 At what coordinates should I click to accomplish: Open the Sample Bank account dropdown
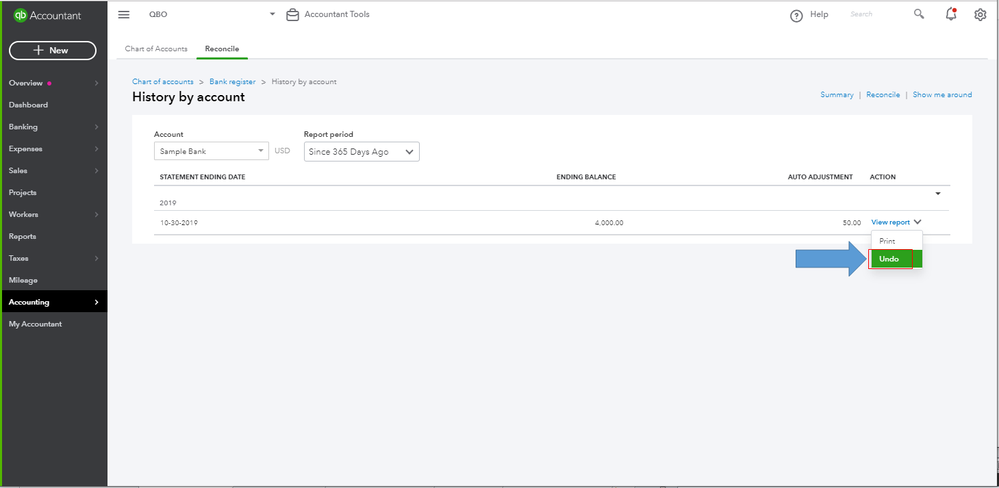[x=211, y=152]
